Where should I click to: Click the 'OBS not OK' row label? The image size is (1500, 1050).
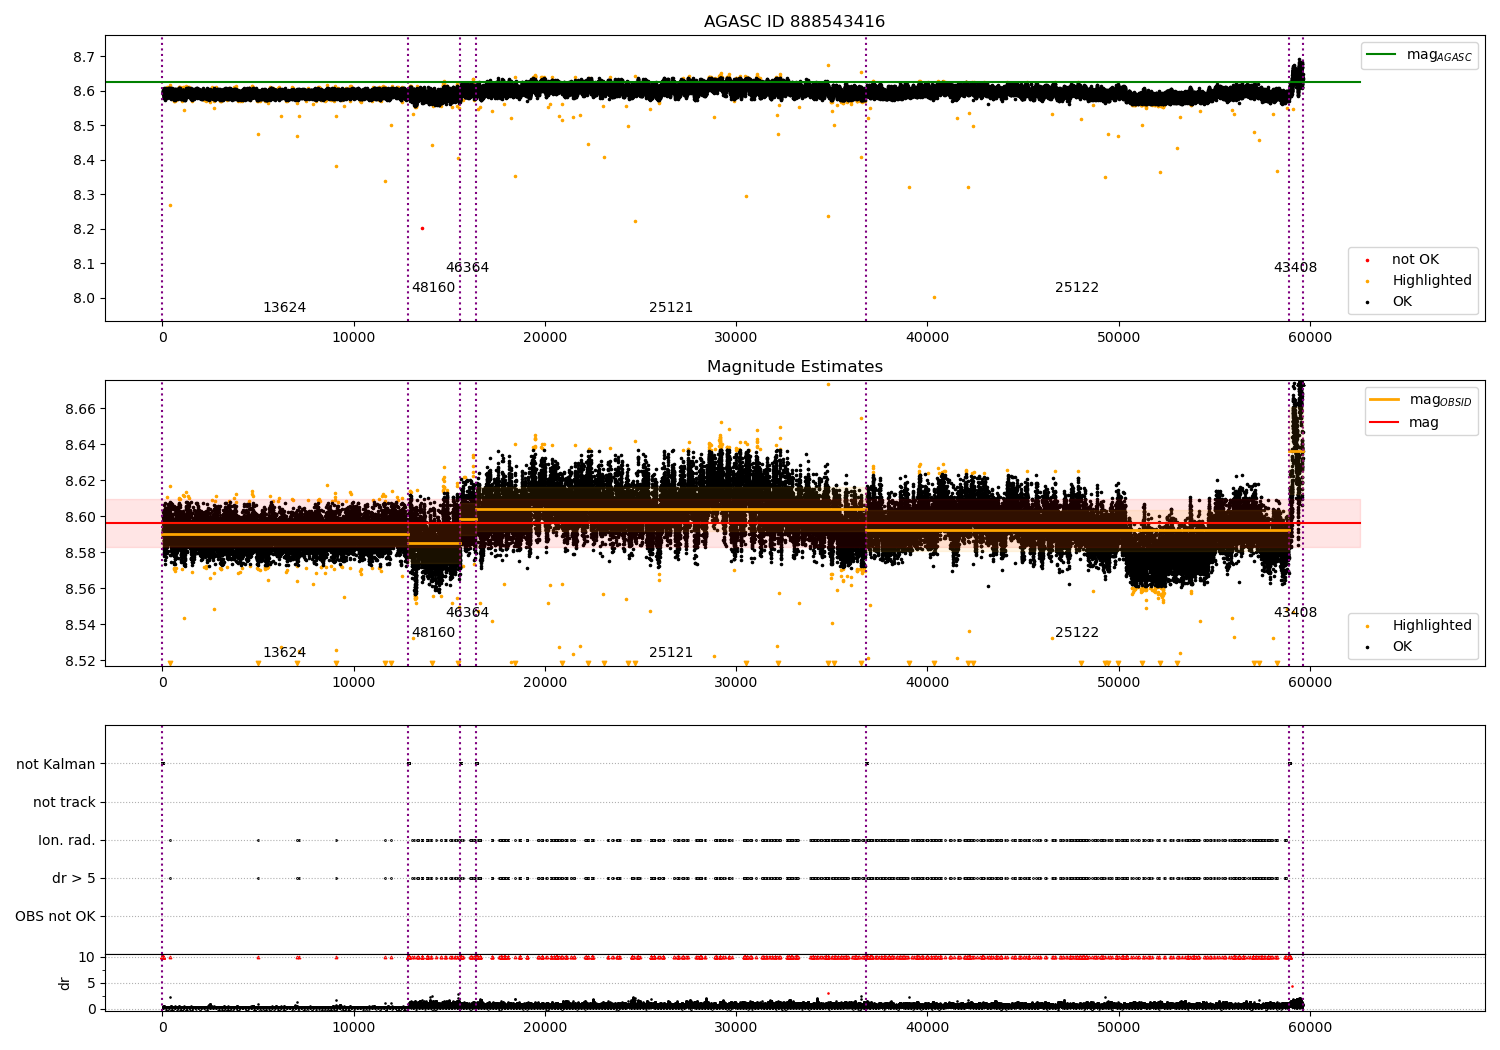coord(55,916)
